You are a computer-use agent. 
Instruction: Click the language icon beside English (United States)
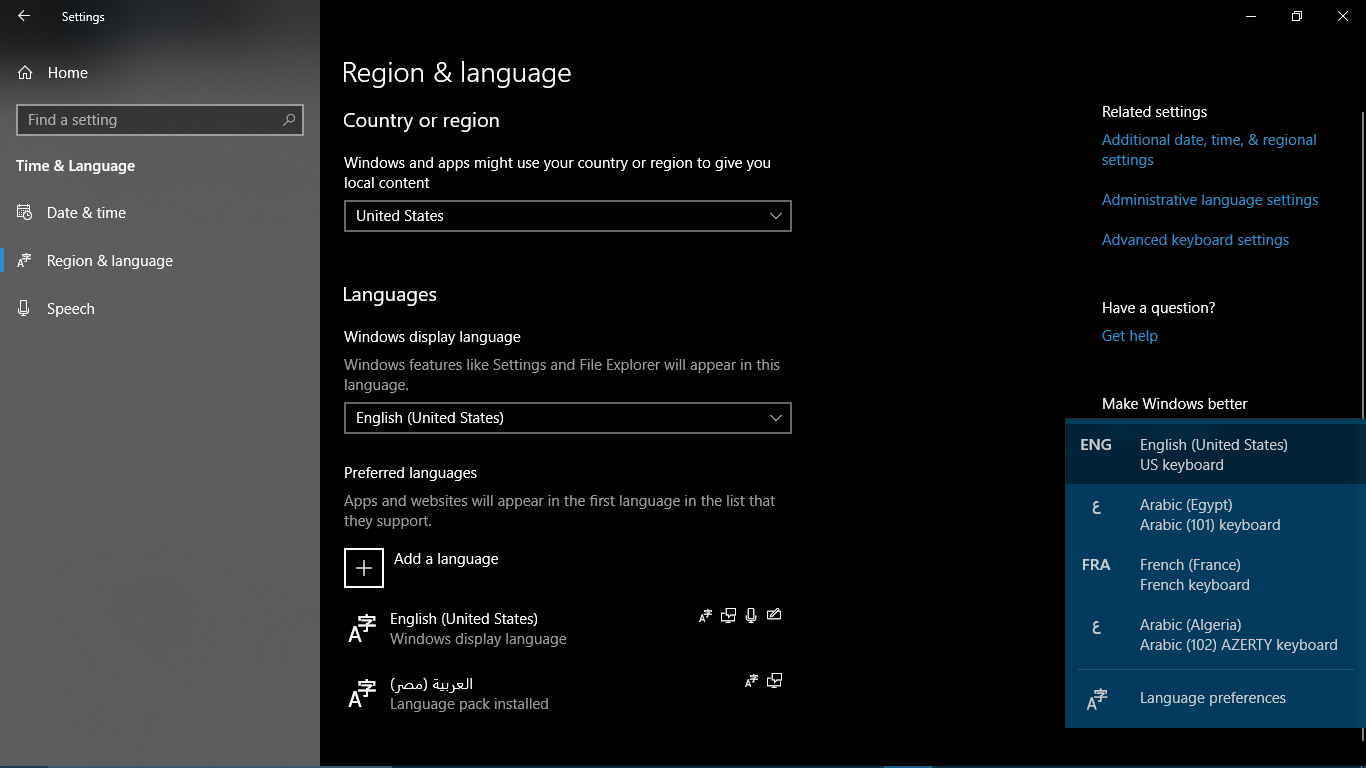point(361,629)
